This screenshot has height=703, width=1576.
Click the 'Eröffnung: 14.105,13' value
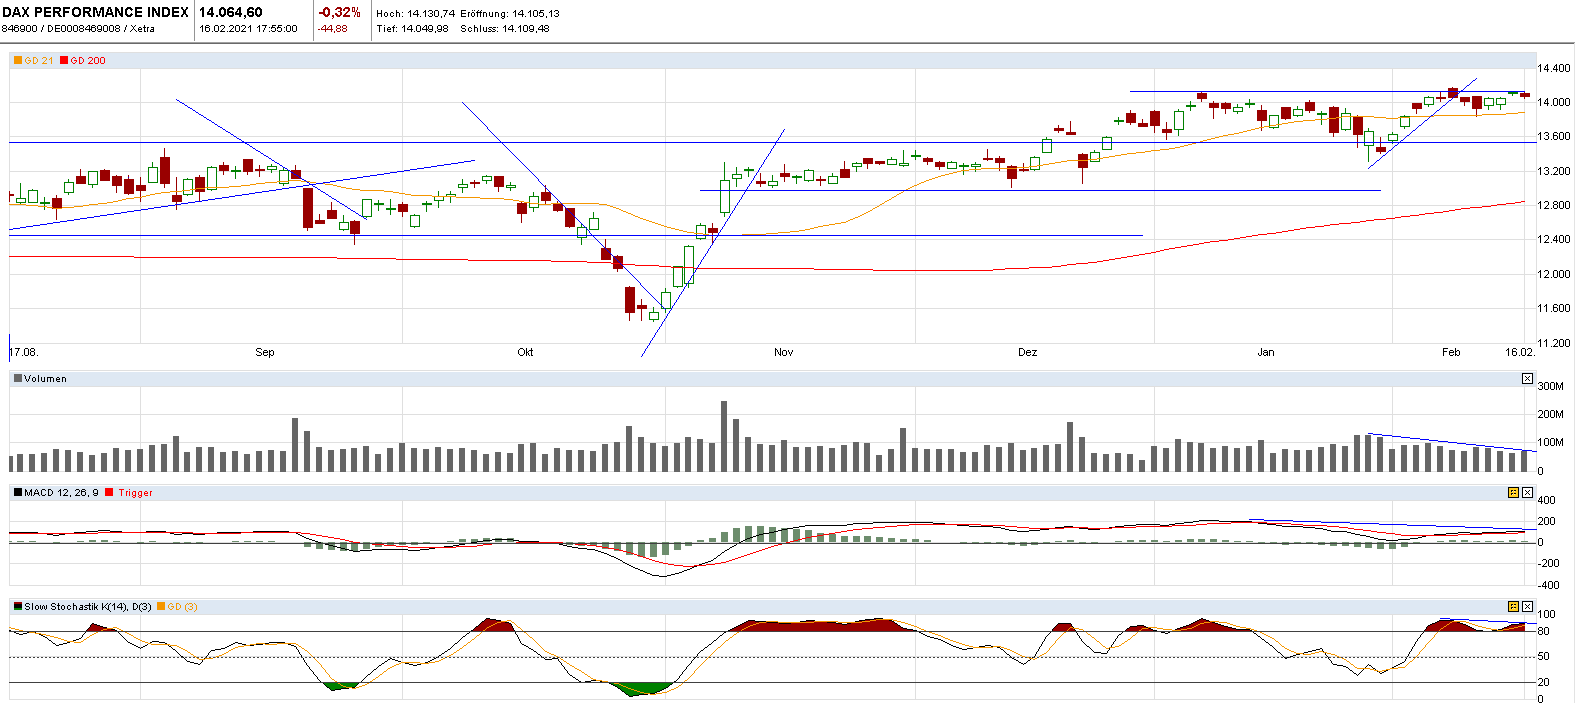coord(510,14)
